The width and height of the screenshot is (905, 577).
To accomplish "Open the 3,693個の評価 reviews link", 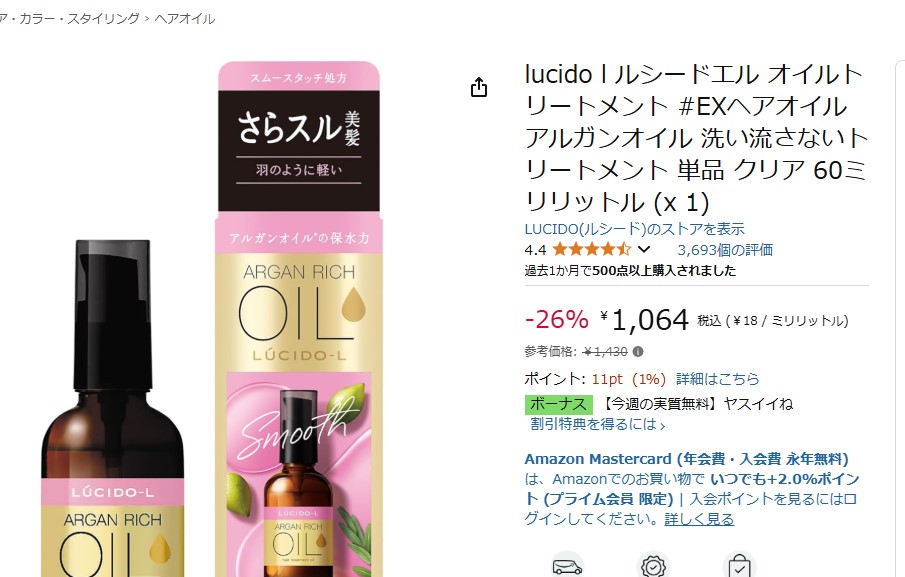I will (x=725, y=249).
